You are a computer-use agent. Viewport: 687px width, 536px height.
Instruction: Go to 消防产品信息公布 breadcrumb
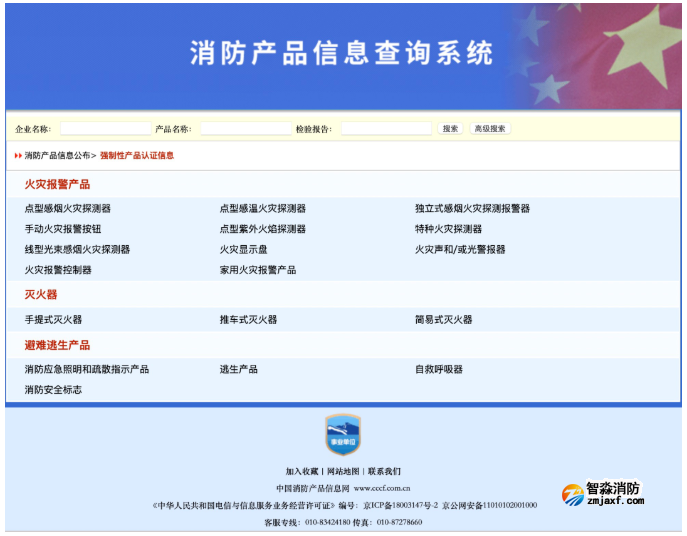pos(57,156)
